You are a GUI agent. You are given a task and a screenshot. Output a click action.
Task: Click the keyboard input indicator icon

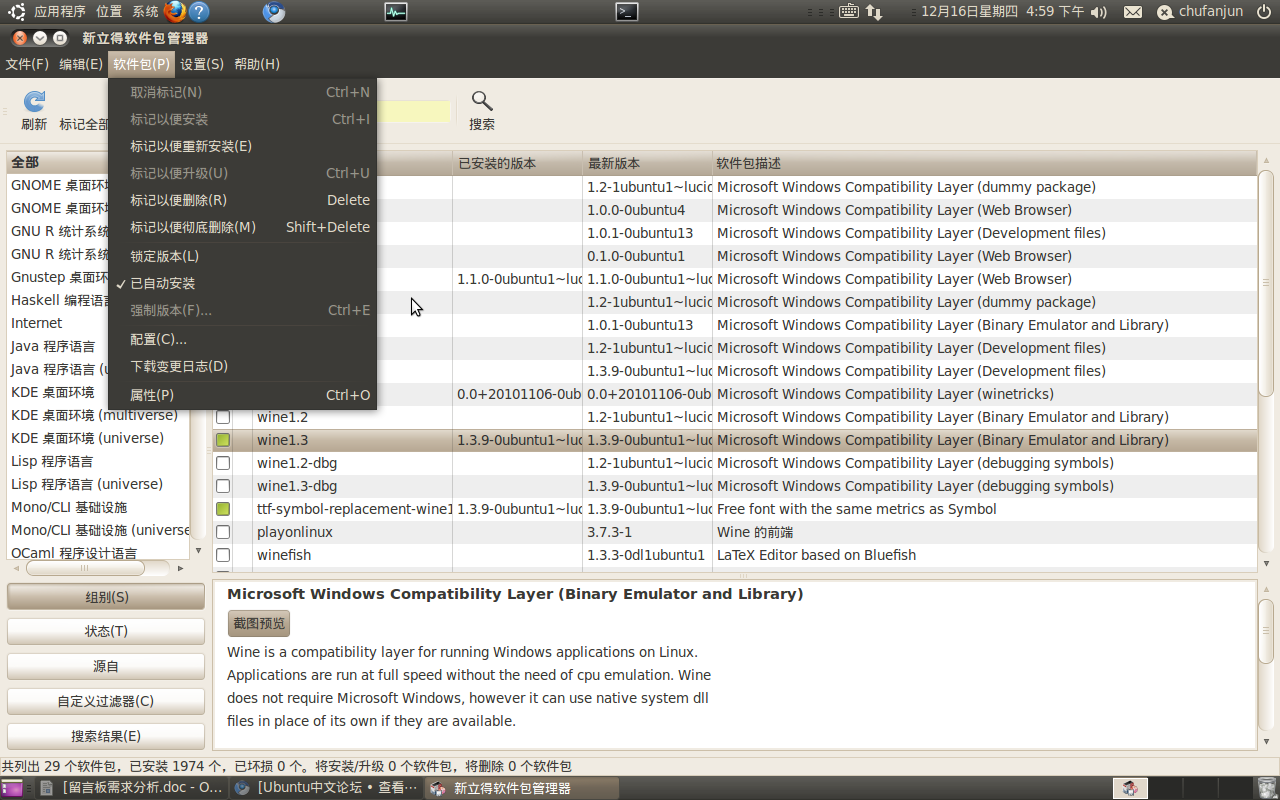848,12
